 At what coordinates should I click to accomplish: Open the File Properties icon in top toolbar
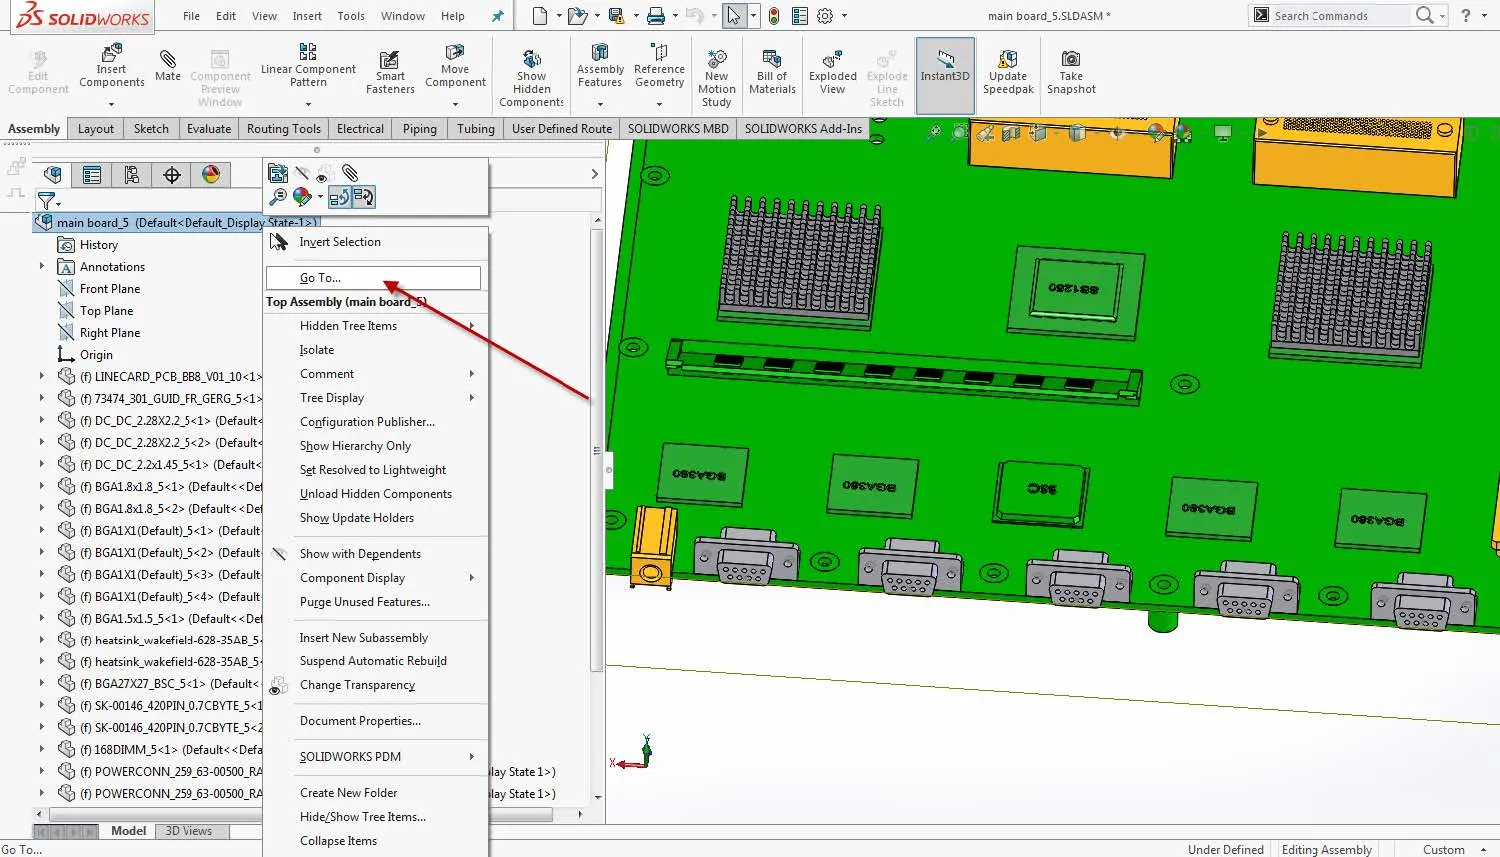tap(800, 15)
